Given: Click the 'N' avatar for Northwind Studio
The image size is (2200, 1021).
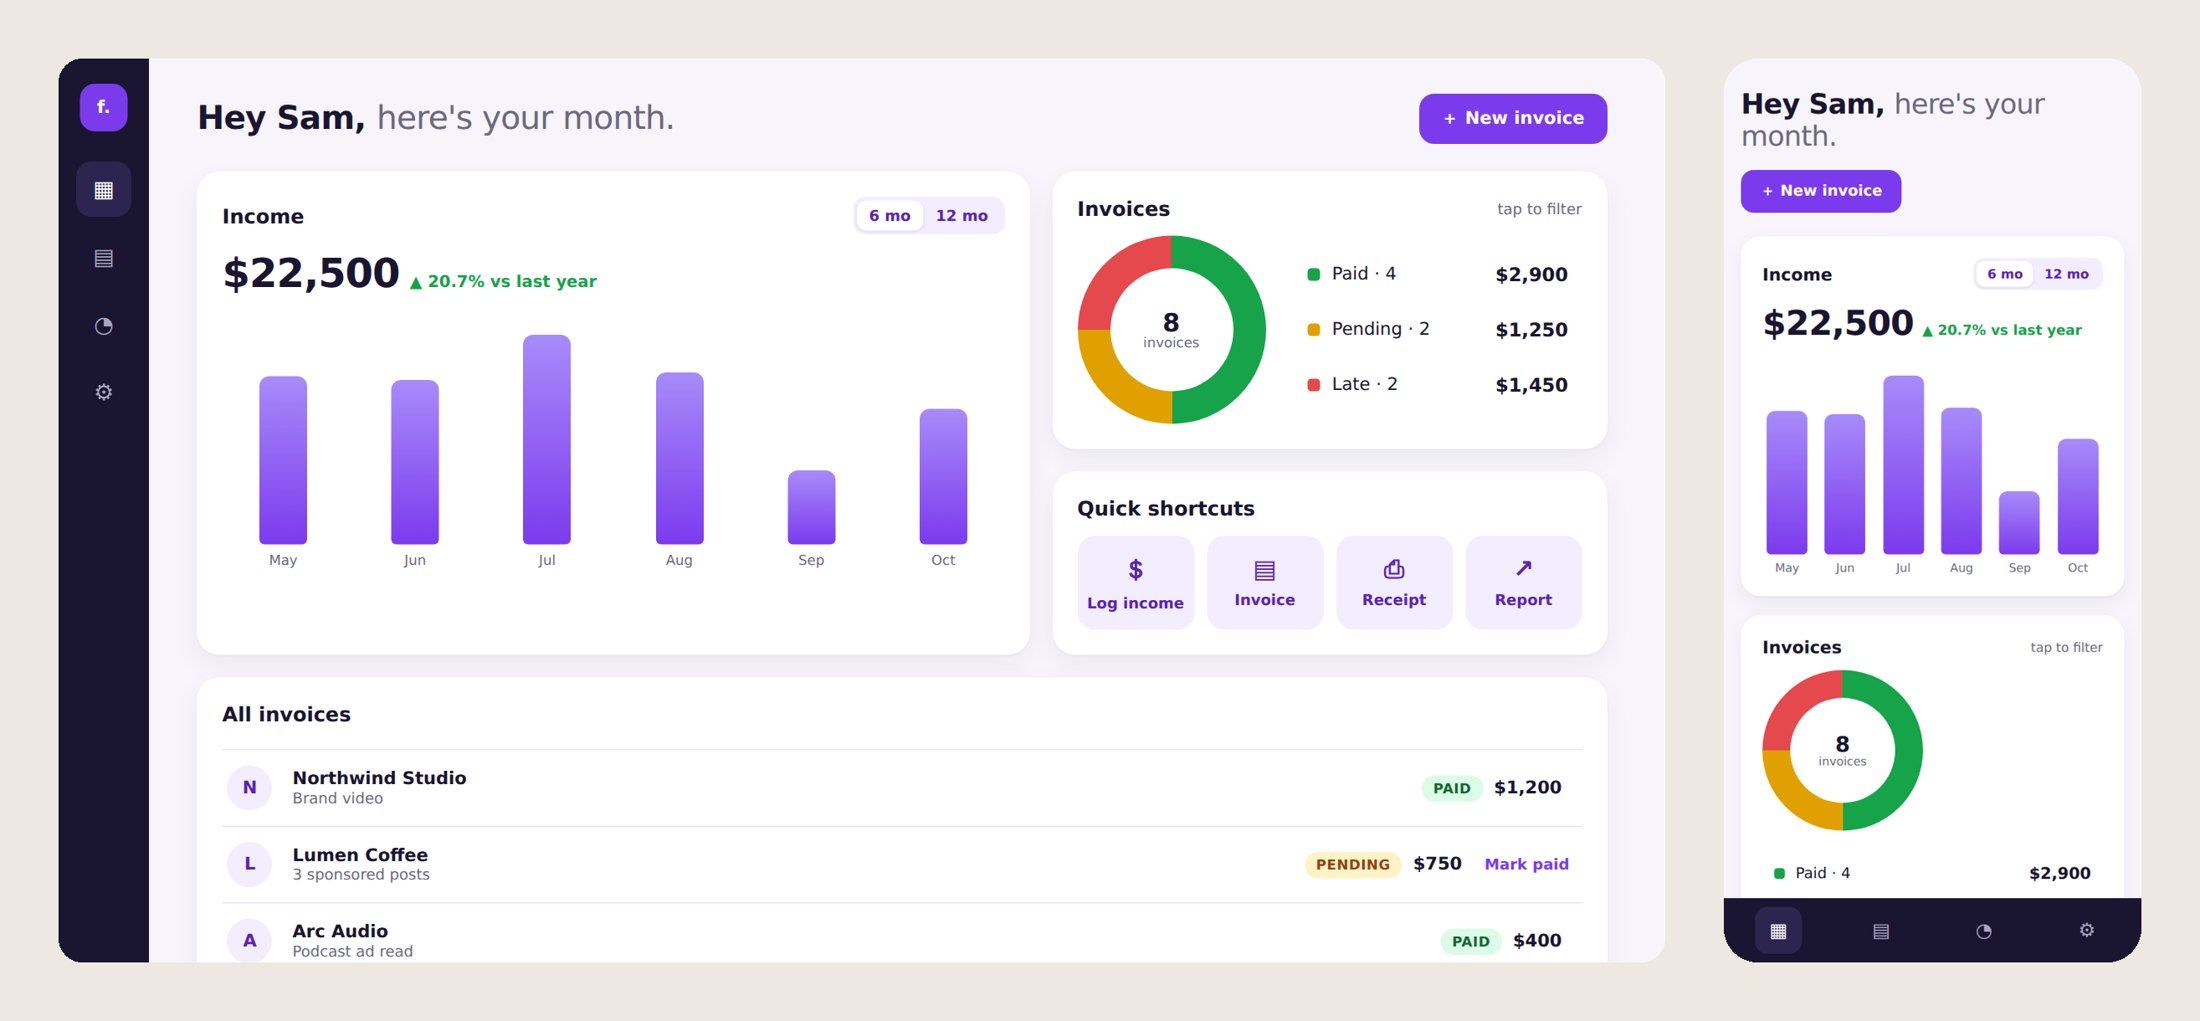Looking at the screenshot, I should coord(249,787).
